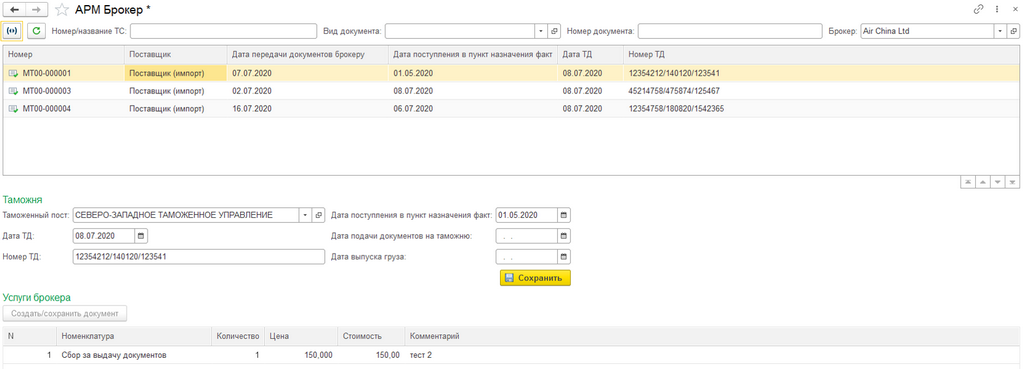Click Создать/сохранить документ button
The width and height of the screenshot is (1024, 369).
(x=65, y=313)
